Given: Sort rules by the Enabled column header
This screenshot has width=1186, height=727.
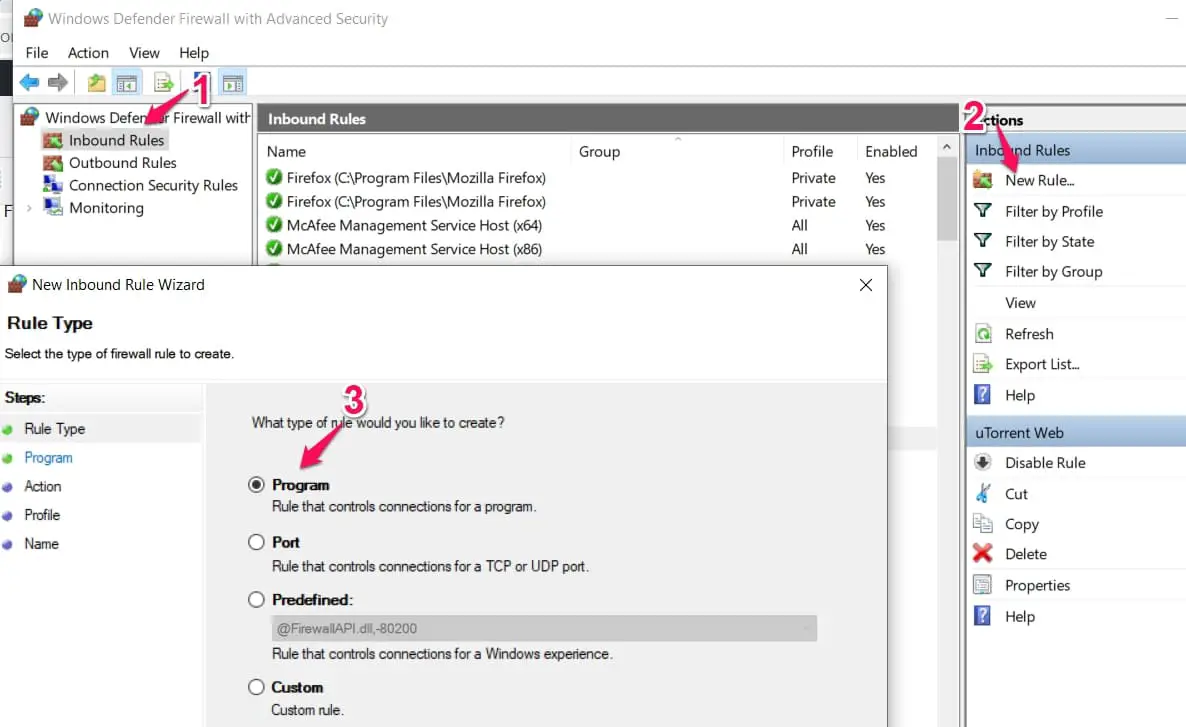Looking at the screenshot, I should [891, 151].
